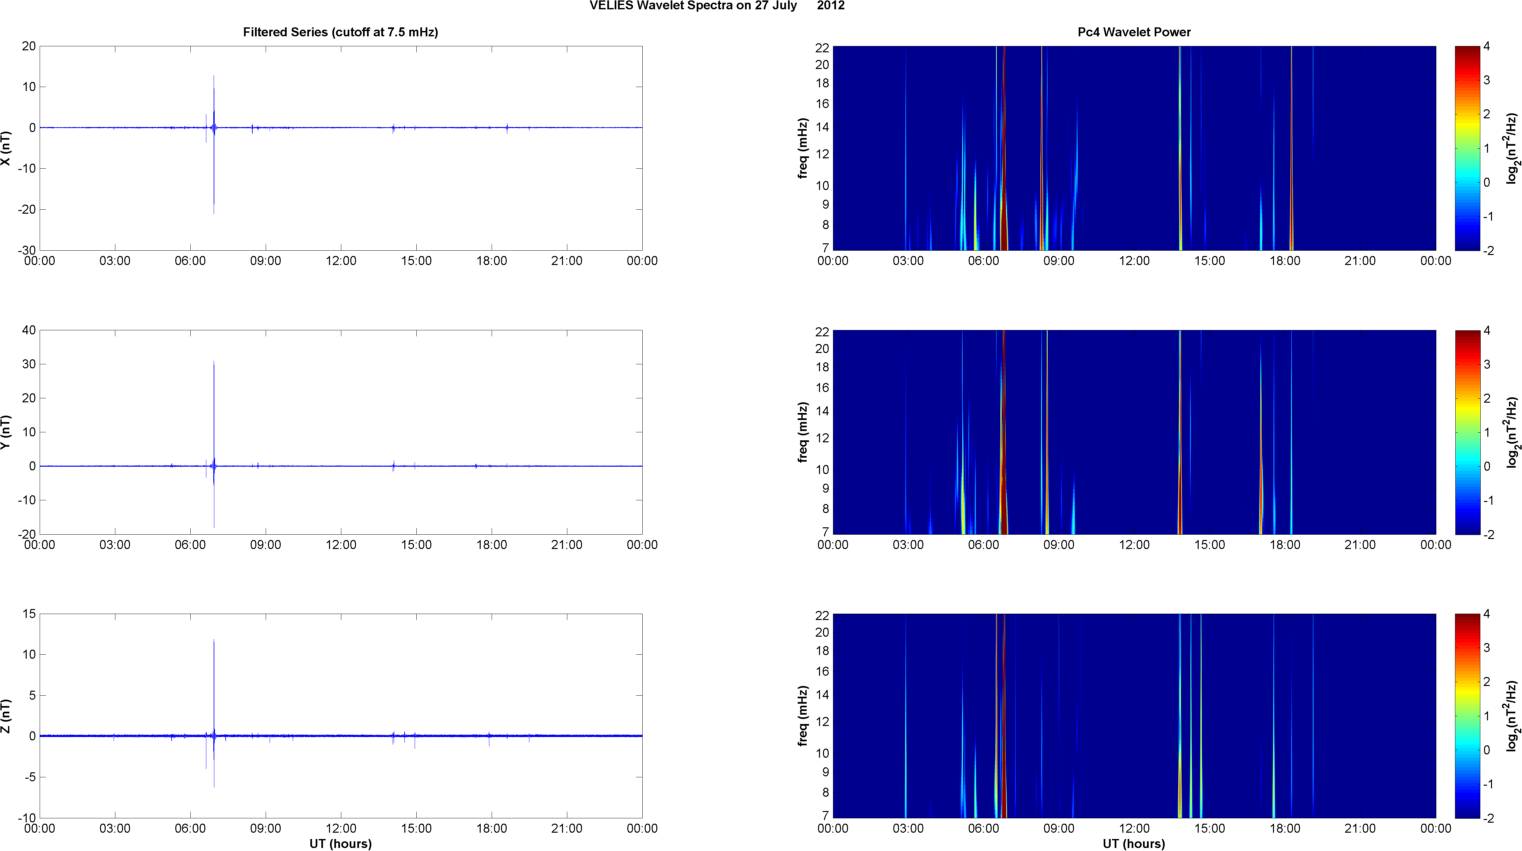Click the colorbar beside bottom wavelet panel
The width and height of the screenshot is (1522, 851).
1466,716
